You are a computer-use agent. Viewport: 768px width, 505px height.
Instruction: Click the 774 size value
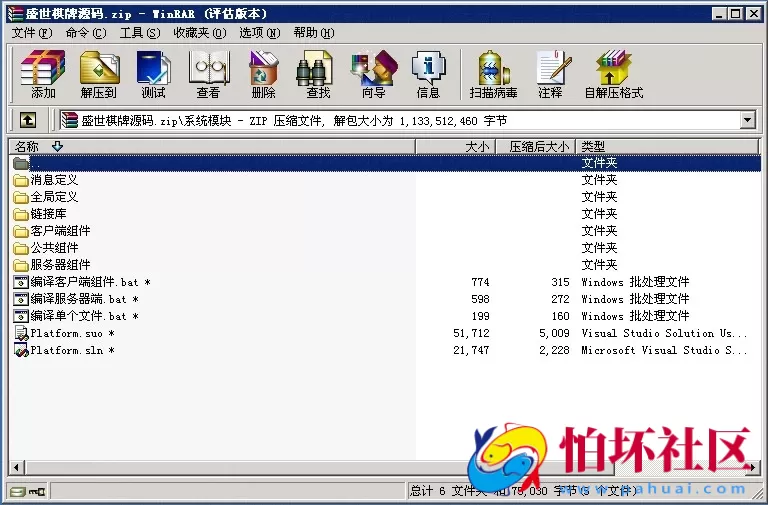480,282
